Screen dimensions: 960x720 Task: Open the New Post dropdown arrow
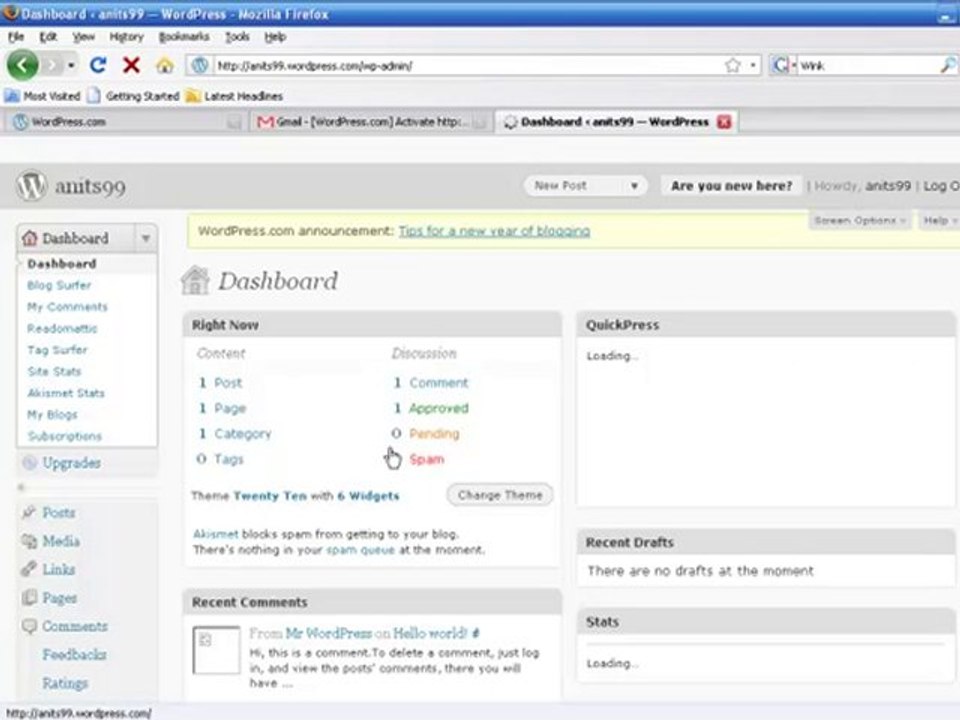coord(634,186)
